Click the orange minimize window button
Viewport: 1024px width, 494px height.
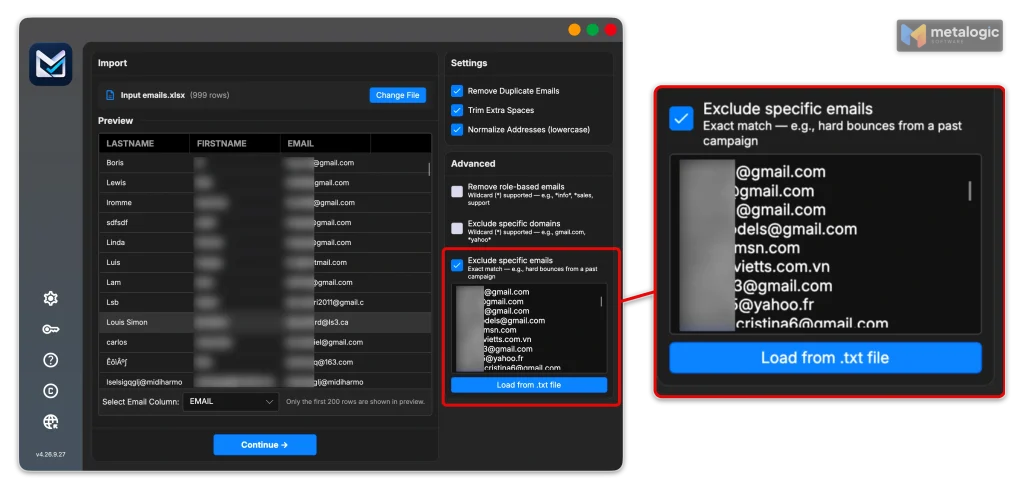pos(574,29)
